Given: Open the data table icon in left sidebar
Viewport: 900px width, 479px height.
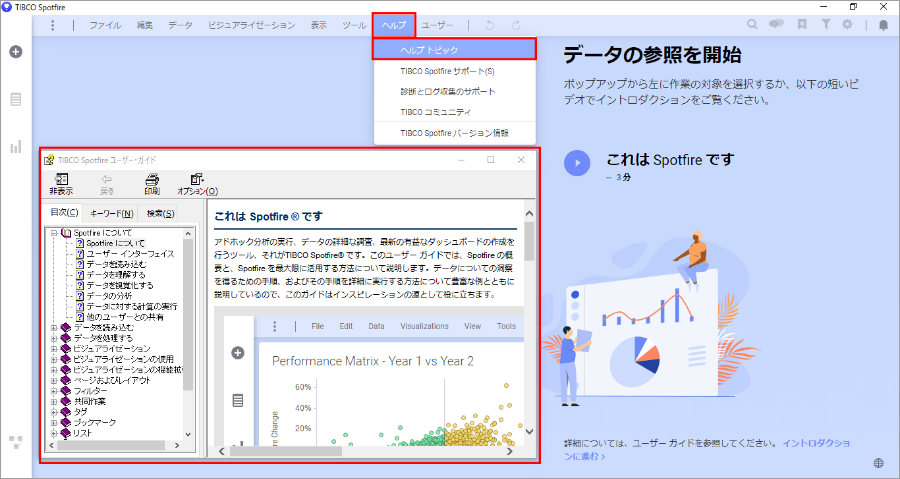Looking at the screenshot, I should [x=15, y=99].
